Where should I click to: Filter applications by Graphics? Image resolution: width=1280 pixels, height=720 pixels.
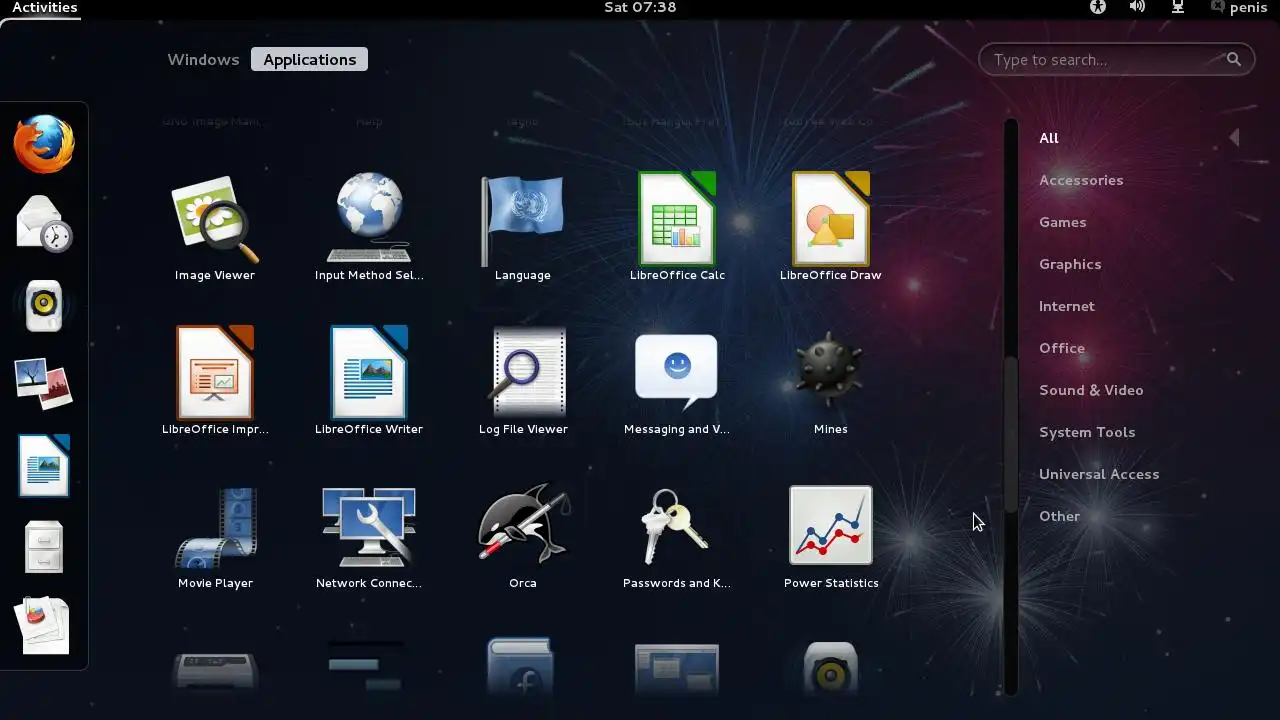tap(1070, 264)
